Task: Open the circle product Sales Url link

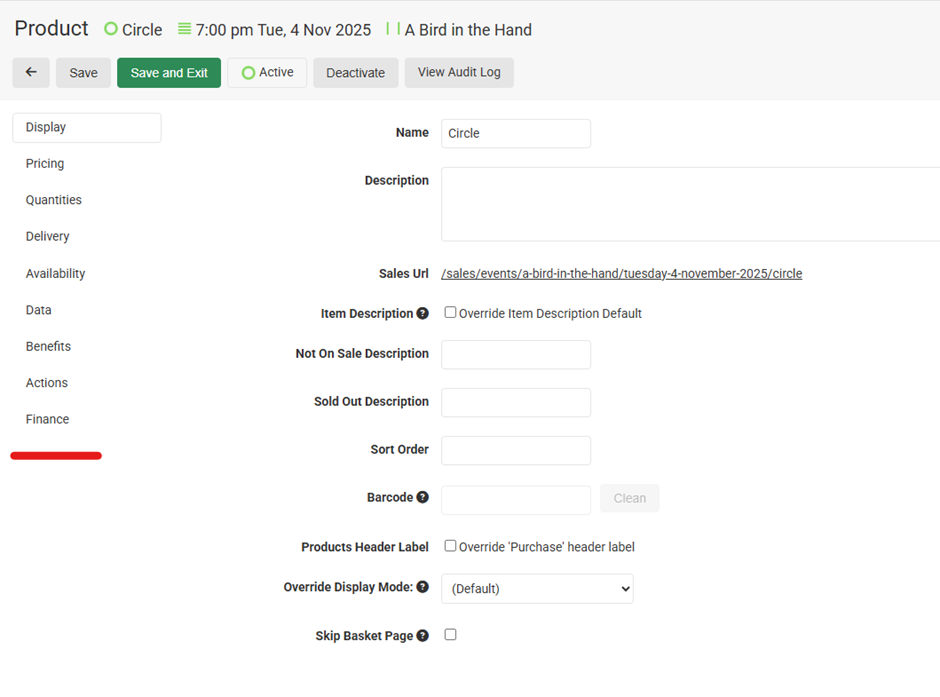Action: [x=621, y=274]
